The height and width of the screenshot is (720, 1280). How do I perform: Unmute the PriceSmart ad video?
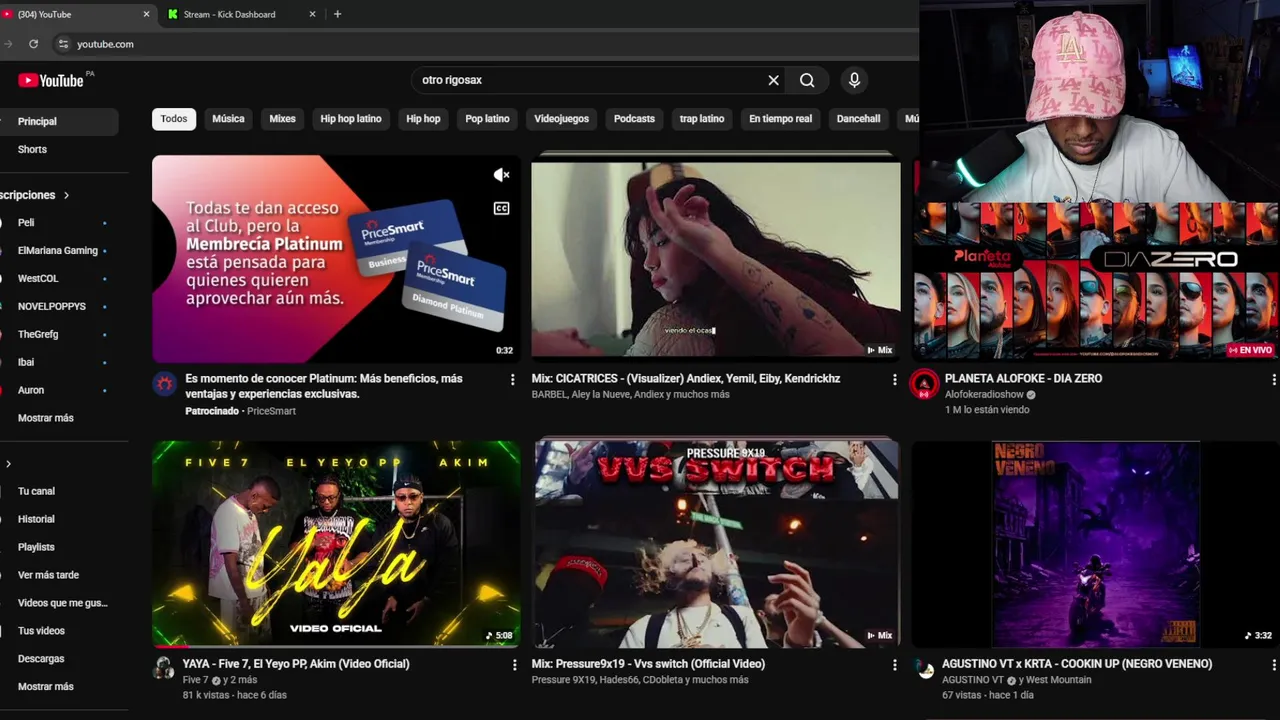pyautogui.click(x=501, y=175)
